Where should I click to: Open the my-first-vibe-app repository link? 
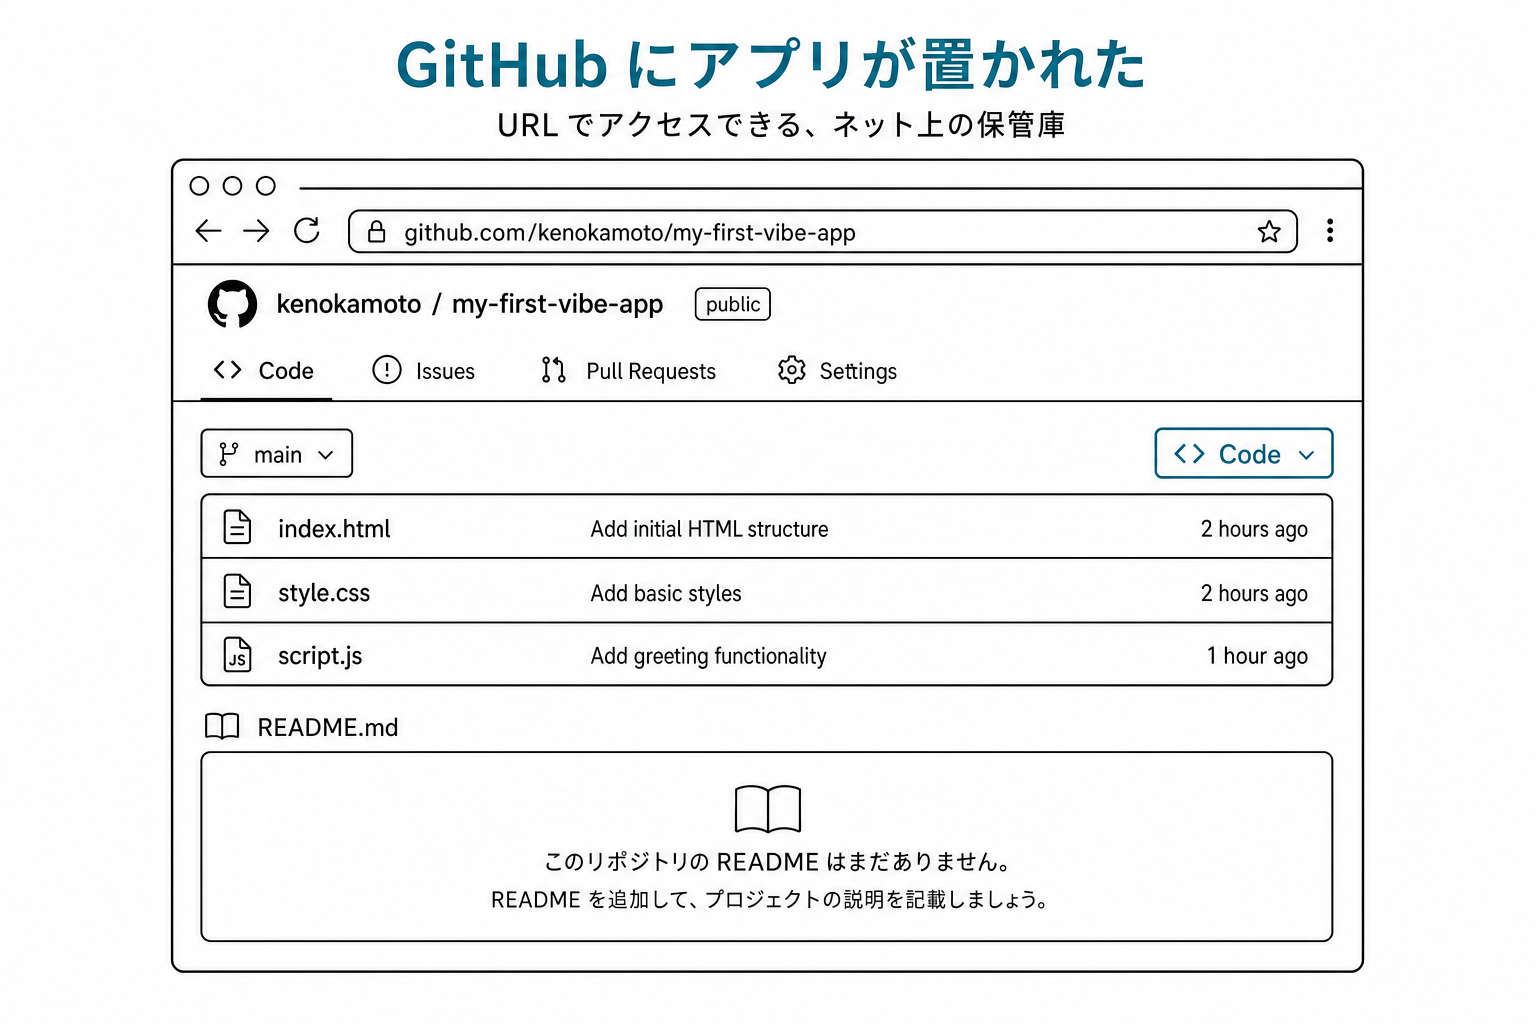(557, 305)
